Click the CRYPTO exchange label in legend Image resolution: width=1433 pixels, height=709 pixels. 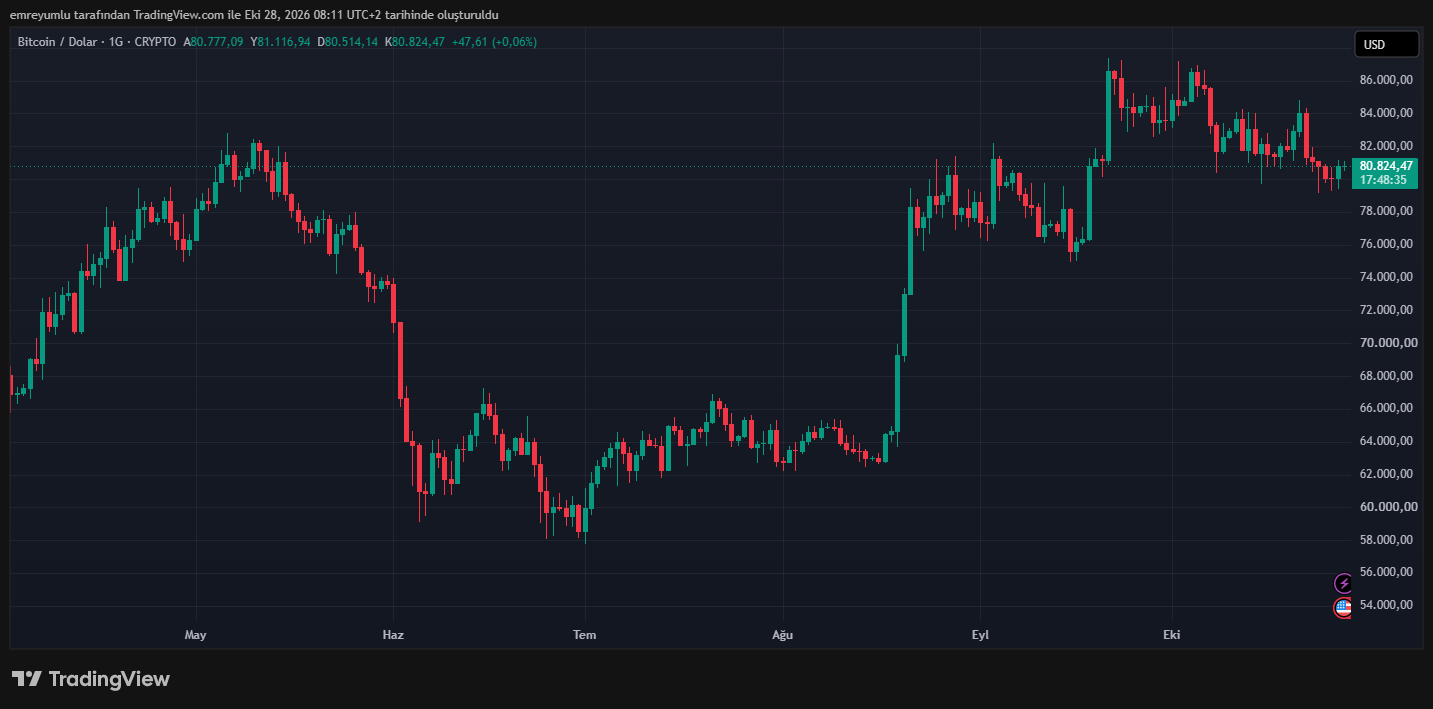(155, 42)
